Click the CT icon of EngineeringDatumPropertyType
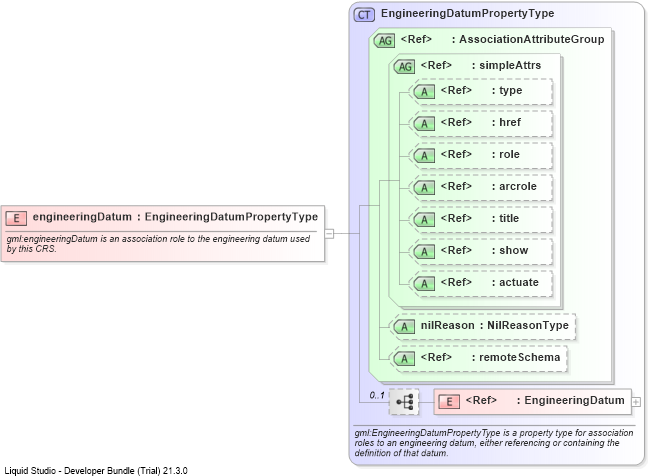The image size is (648, 476). click(364, 15)
